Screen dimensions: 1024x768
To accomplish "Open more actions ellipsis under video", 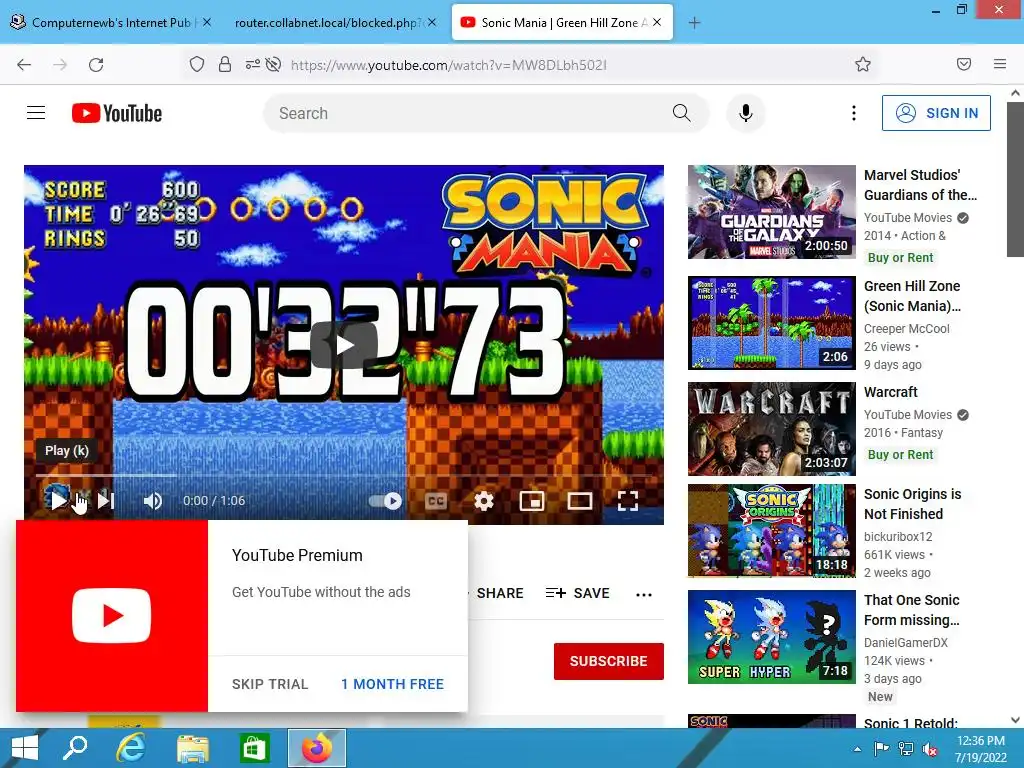I will point(644,594).
